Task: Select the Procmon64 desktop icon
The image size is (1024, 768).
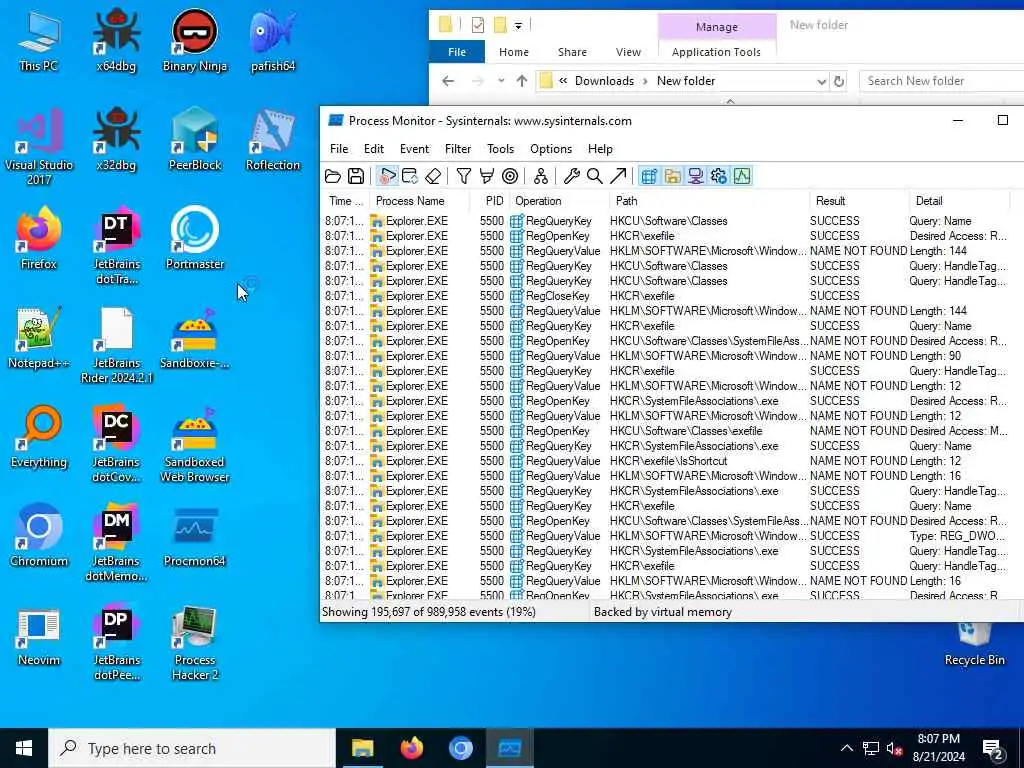Action: pos(195,536)
